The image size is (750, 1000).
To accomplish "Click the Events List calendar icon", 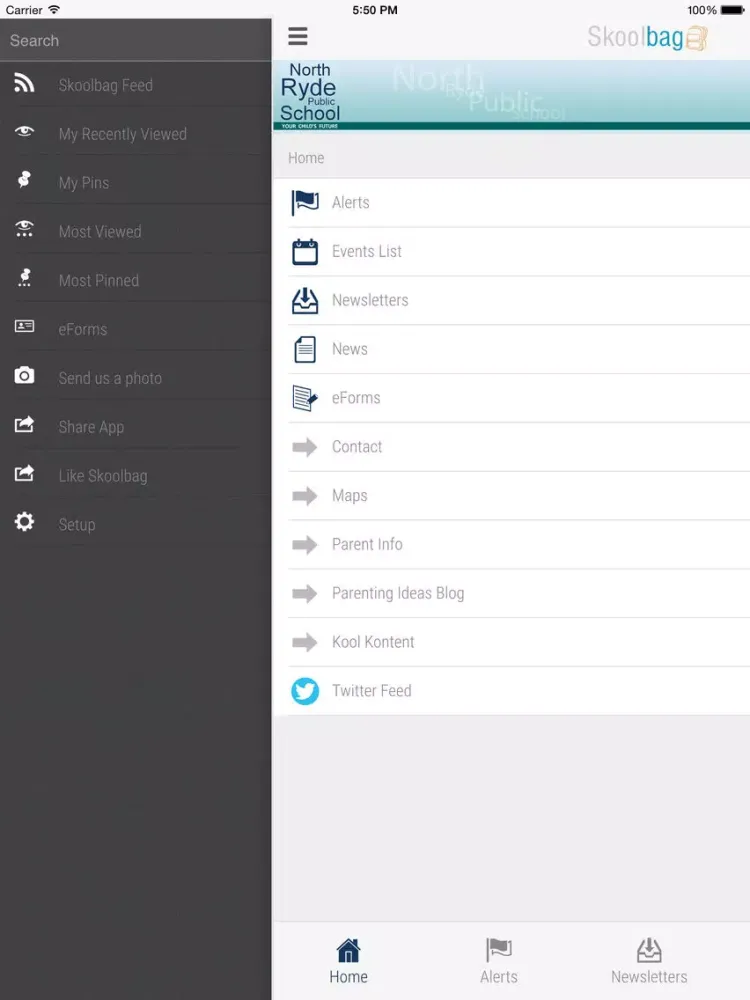I will (305, 252).
